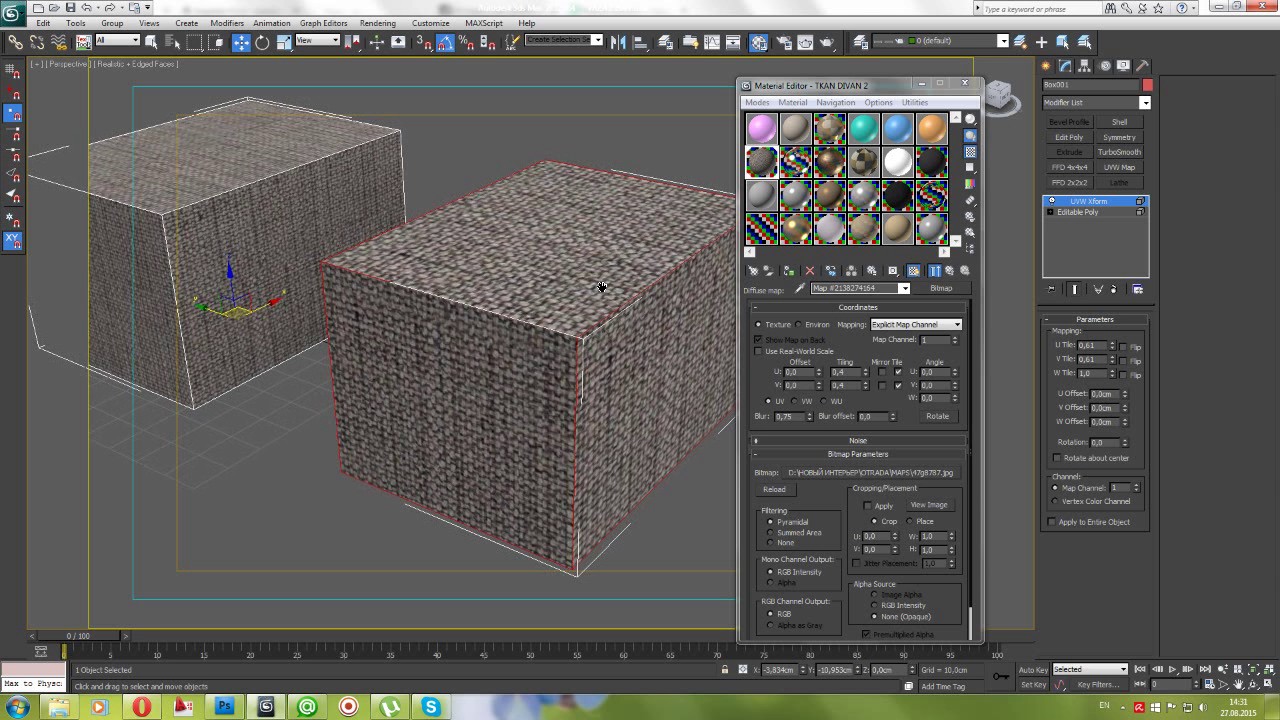The width and height of the screenshot is (1280, 720).
Task: Open Material Editor Utilities menu
Action: (x=915, y=102)
